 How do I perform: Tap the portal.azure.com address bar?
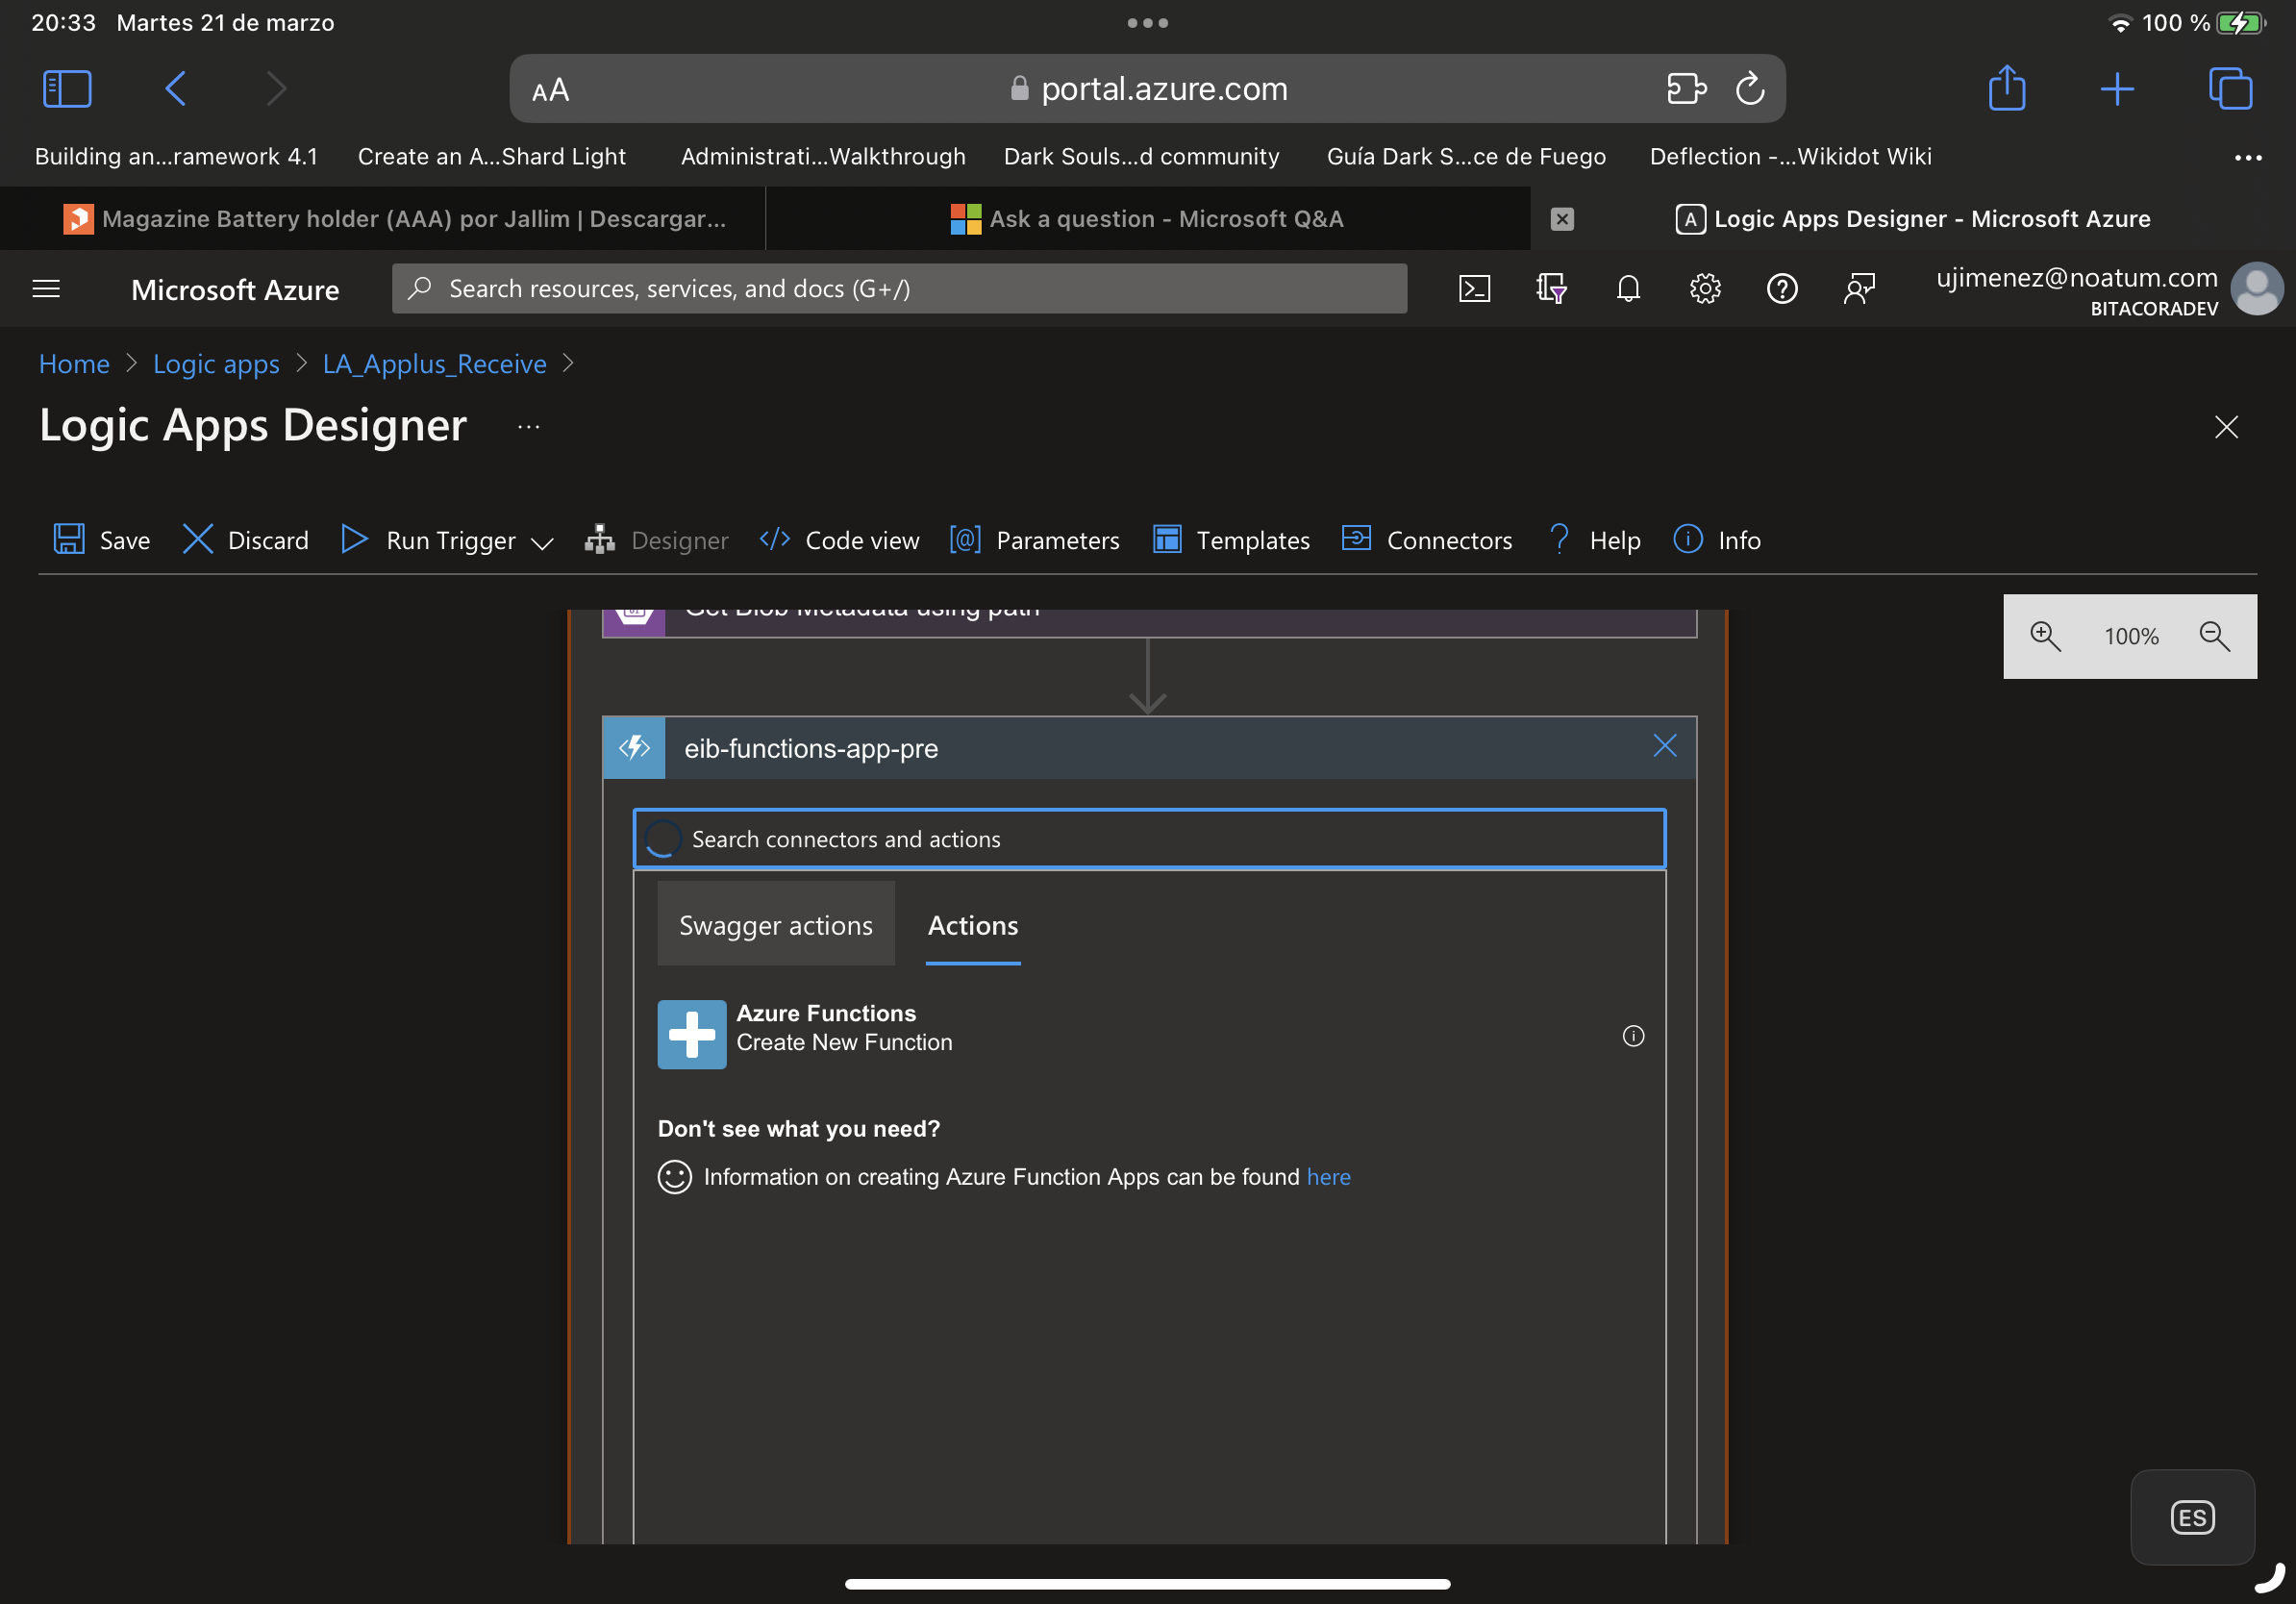click(1147, 89)
